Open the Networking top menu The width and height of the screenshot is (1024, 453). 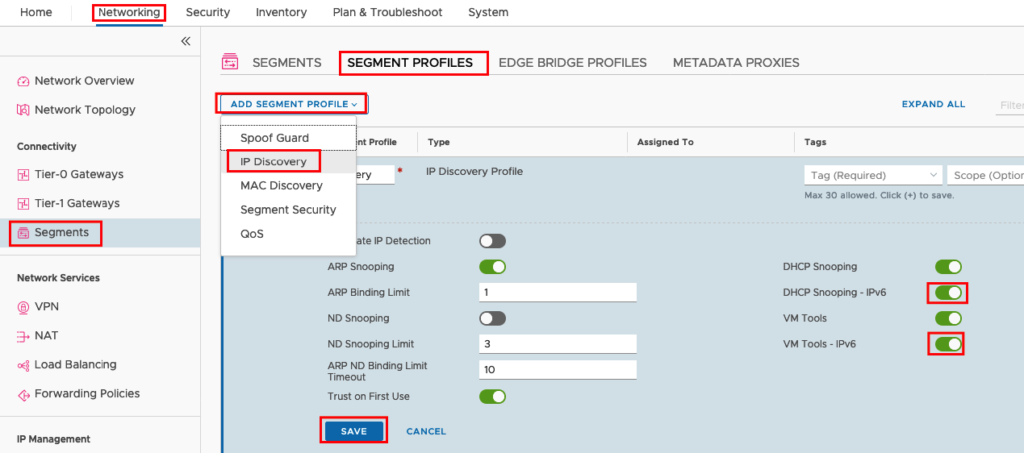pyautogui.click(x=129, y=12)
